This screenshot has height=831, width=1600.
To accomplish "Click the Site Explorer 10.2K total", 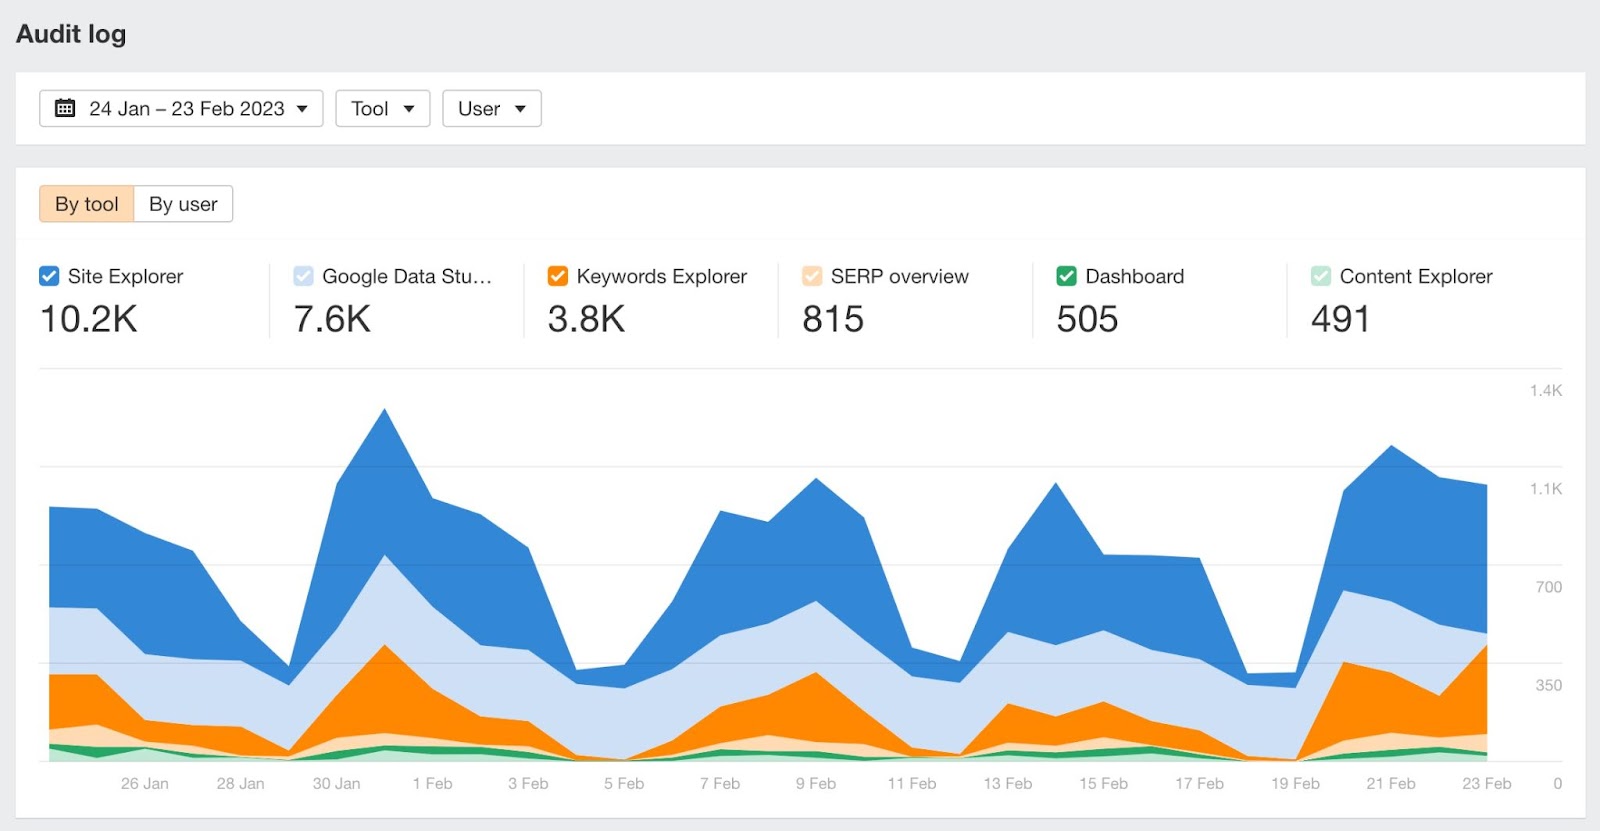I will click(x=89, y=319).
